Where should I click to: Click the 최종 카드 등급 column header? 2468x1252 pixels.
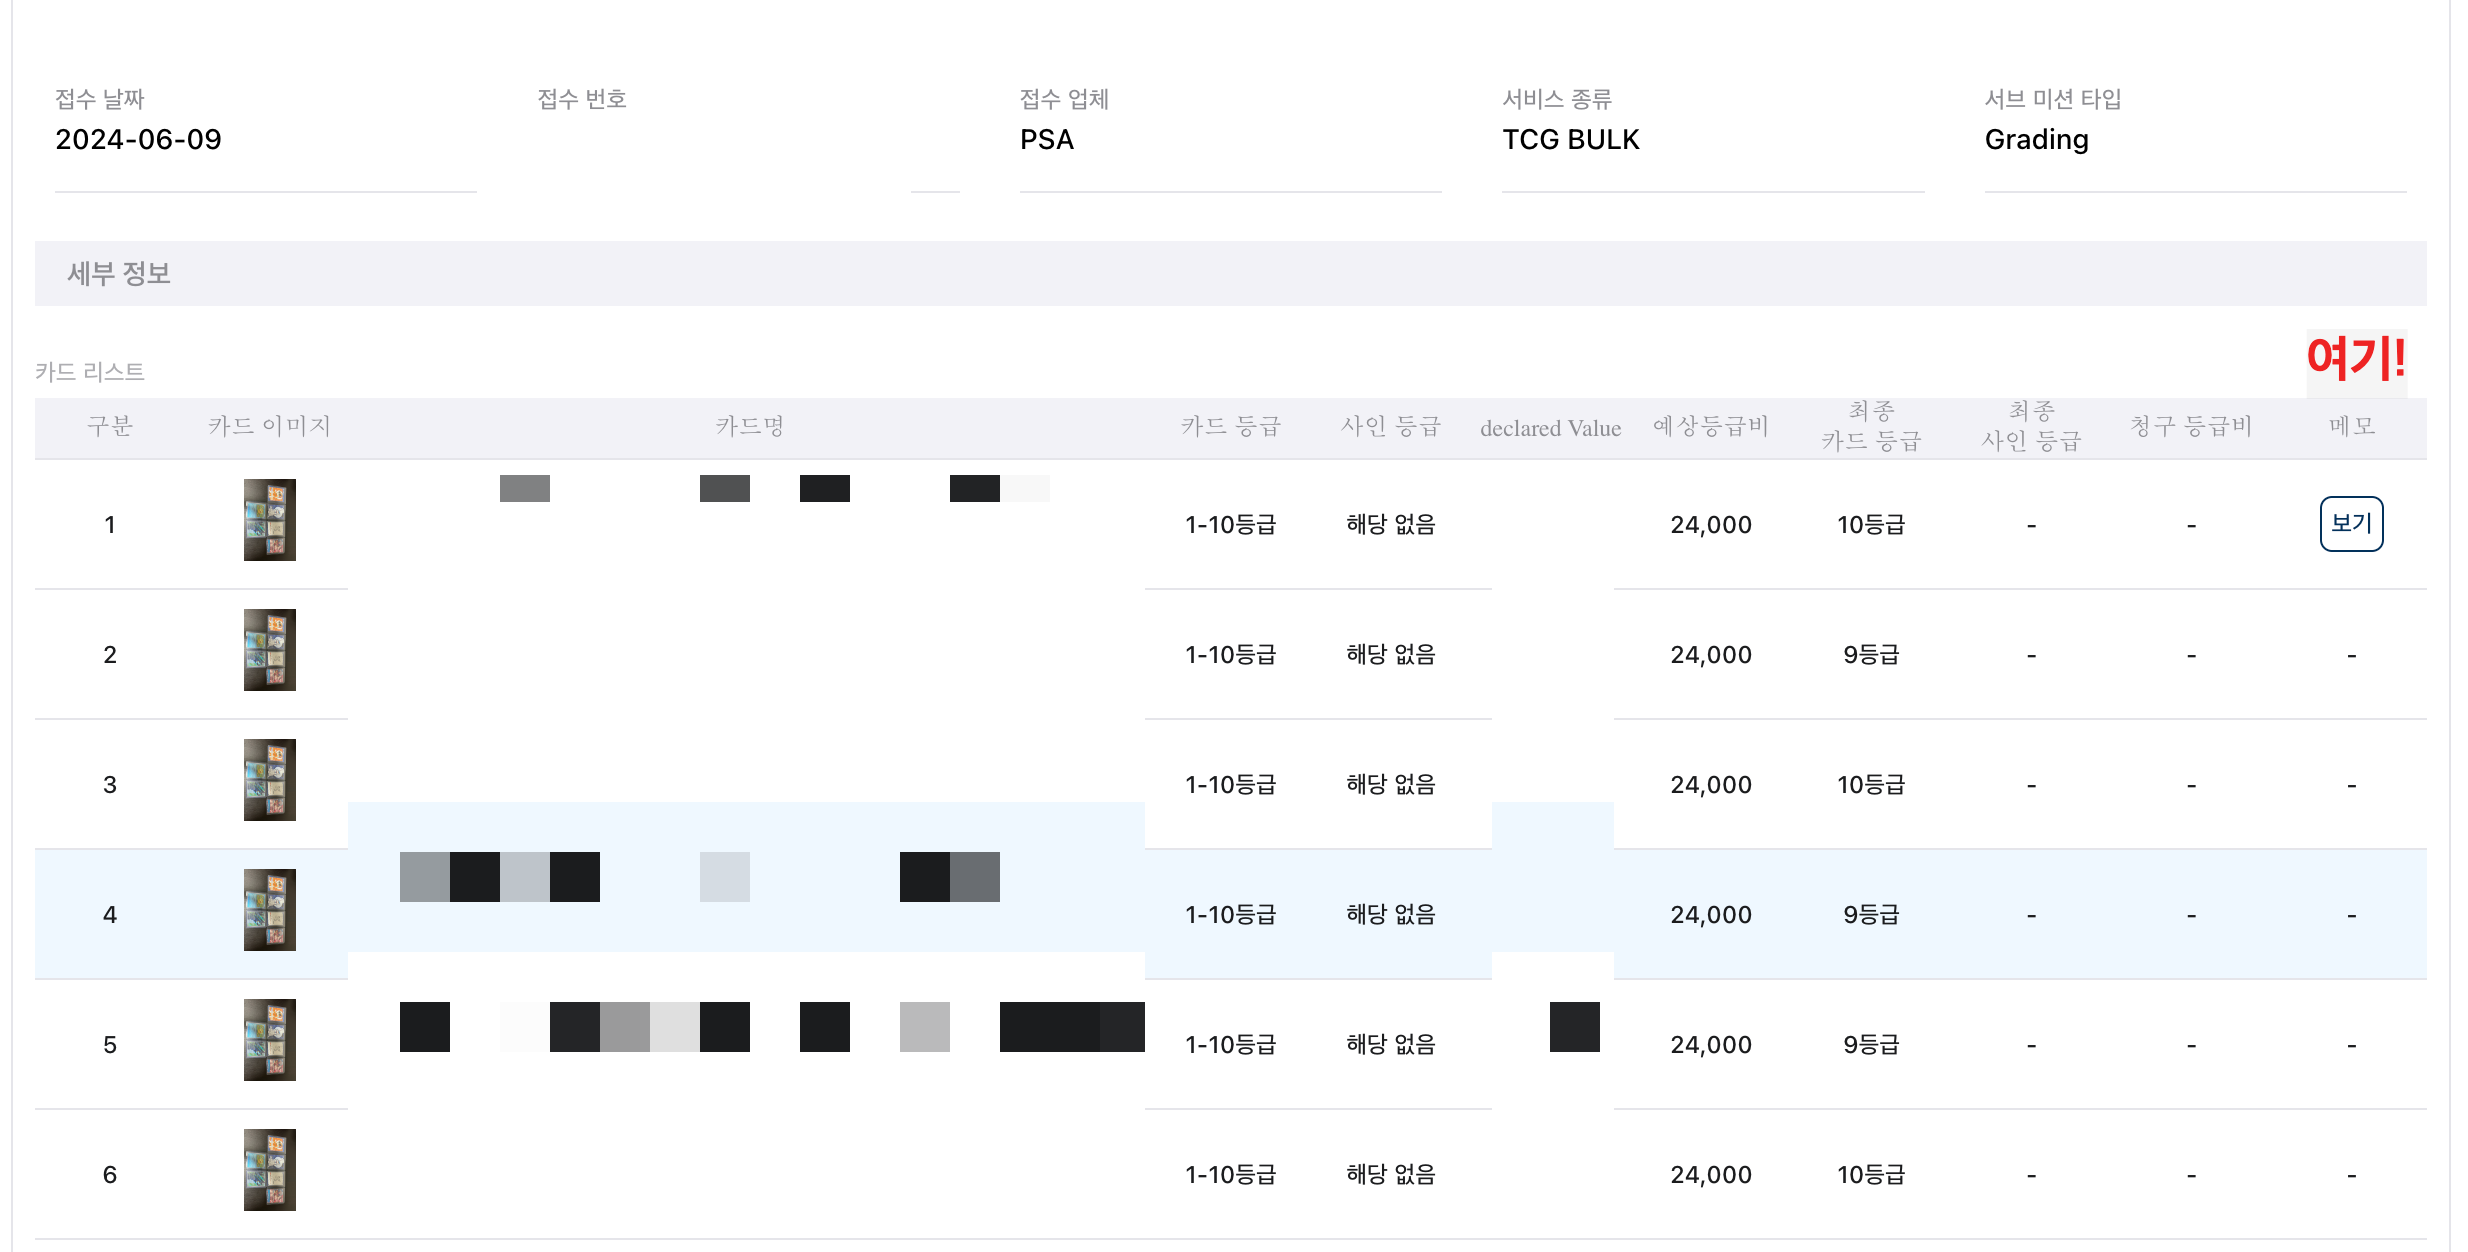click(1871, 427)
